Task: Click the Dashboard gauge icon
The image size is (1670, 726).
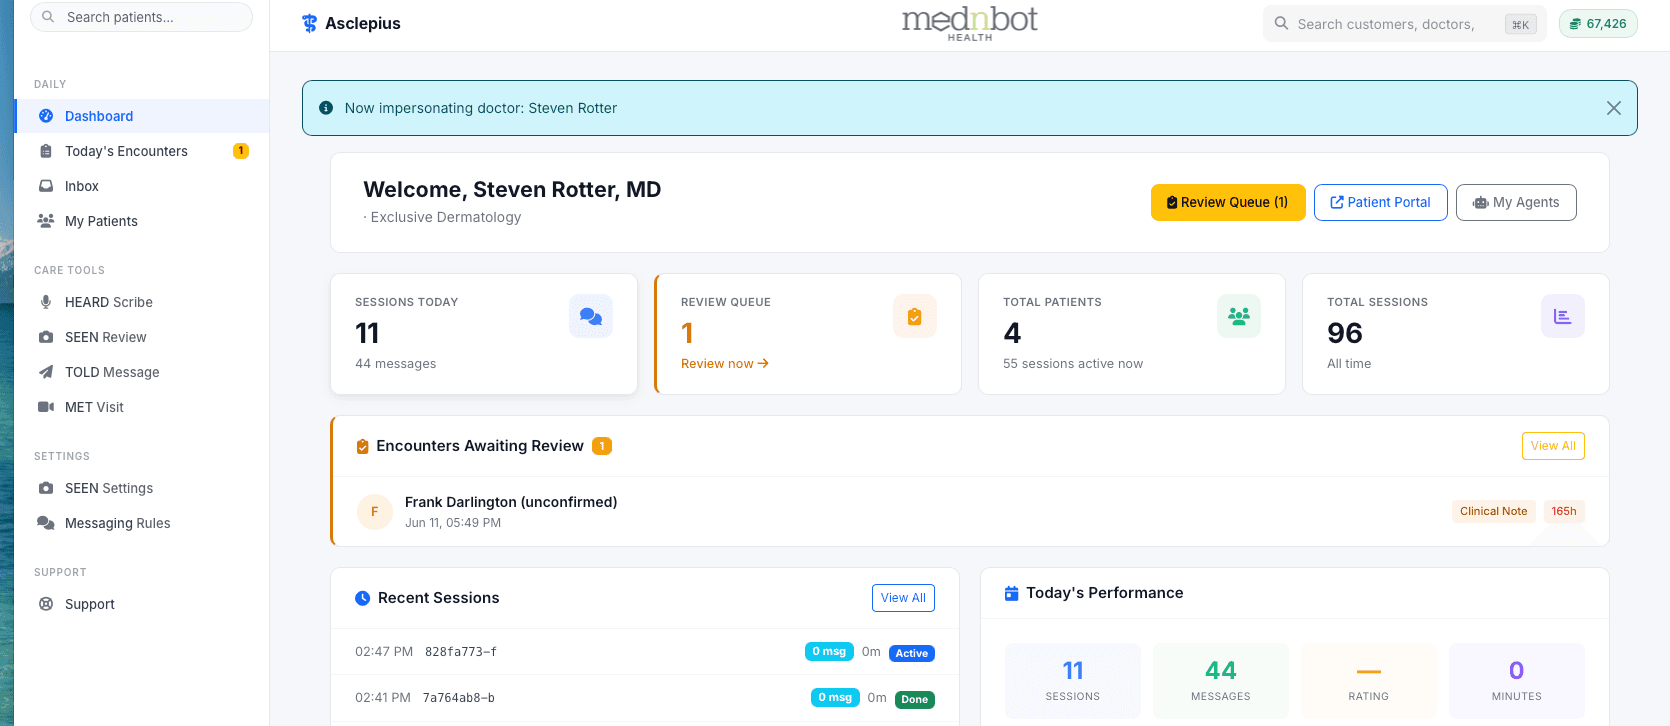Action: (46, 116)
